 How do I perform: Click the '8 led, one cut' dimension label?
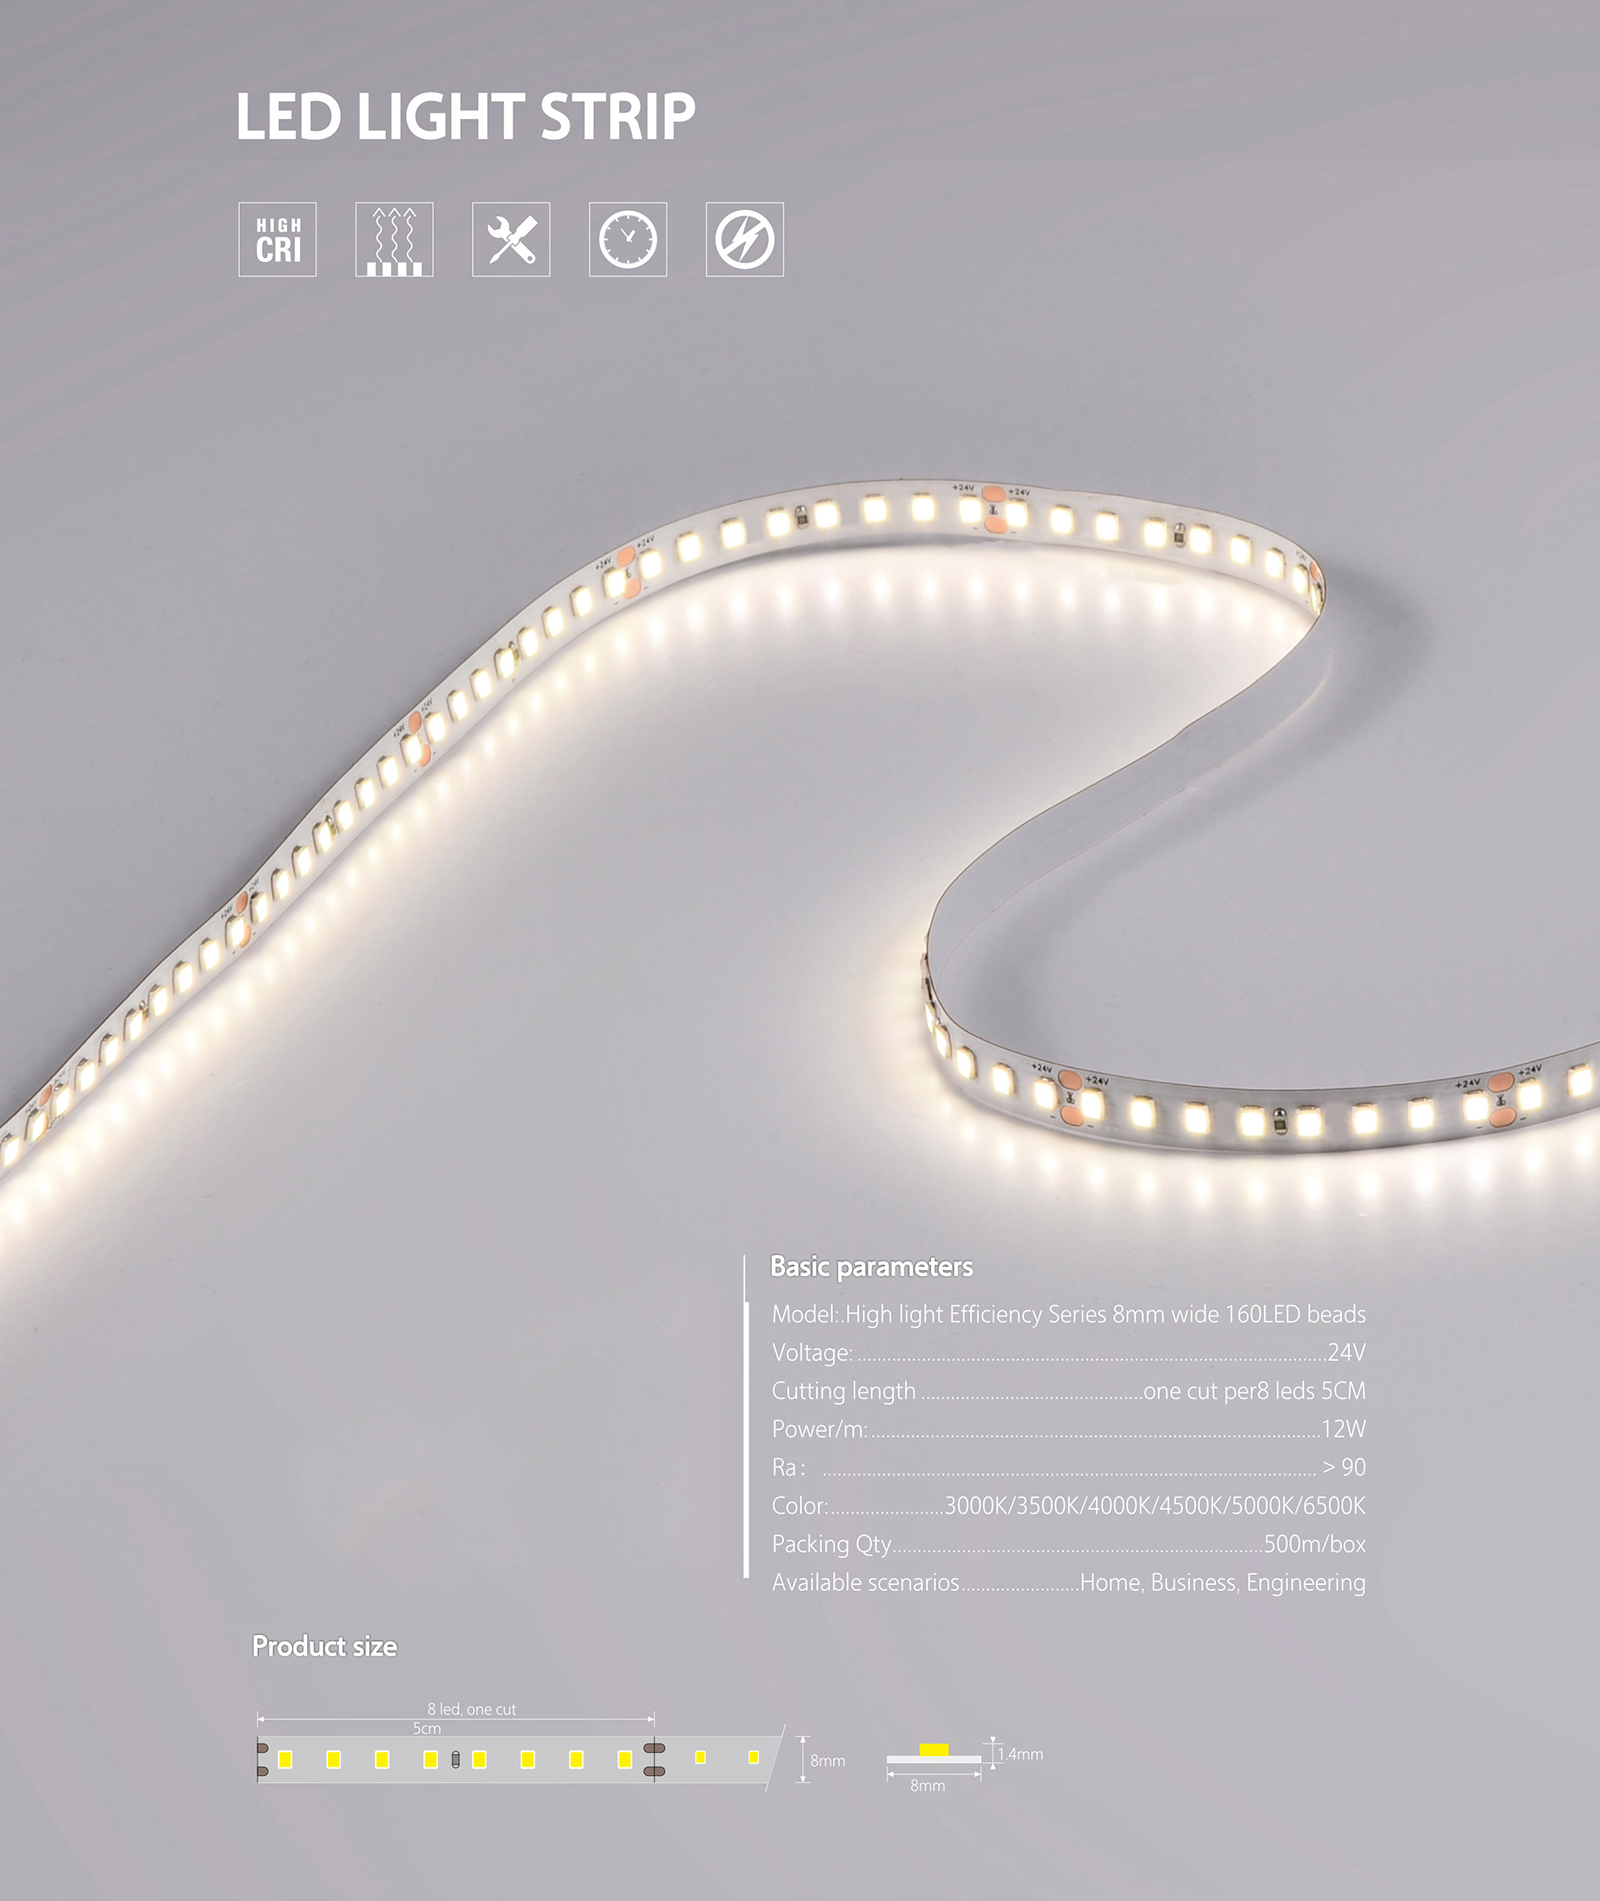coord(471,1709)
